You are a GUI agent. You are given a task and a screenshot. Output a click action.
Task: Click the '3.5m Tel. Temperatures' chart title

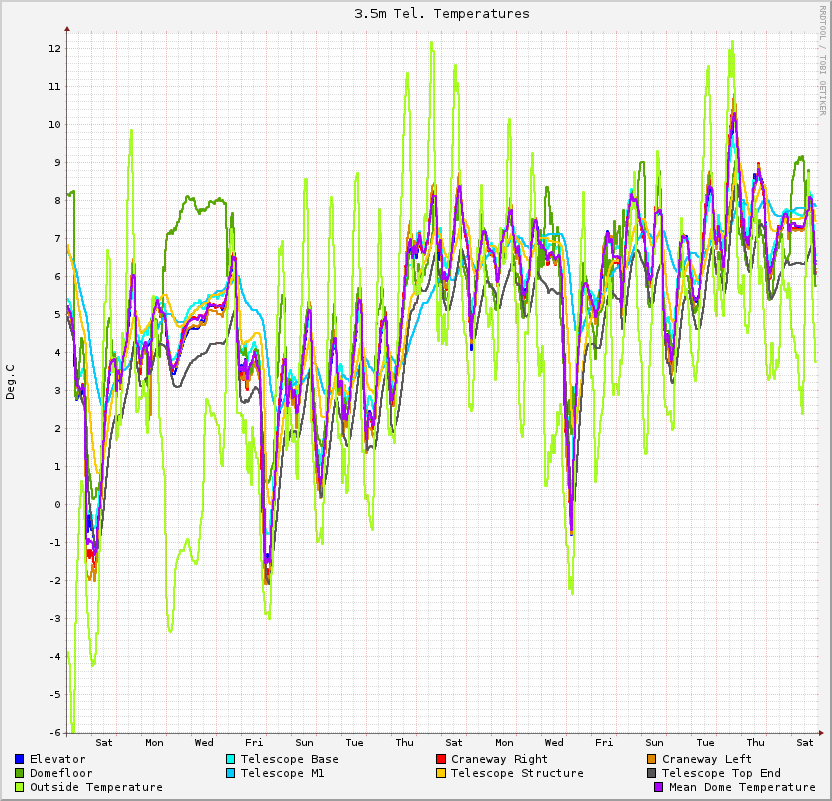click(x=442, y=14)
